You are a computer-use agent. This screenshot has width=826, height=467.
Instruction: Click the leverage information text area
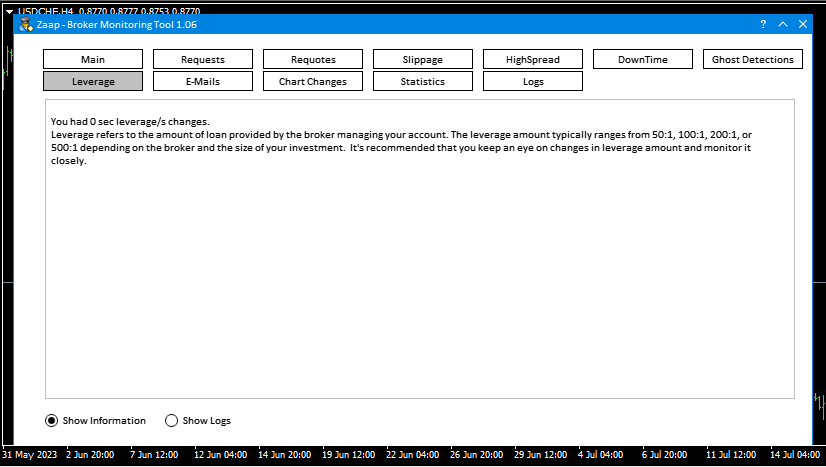pyautogui.click(x=420, y=249)
